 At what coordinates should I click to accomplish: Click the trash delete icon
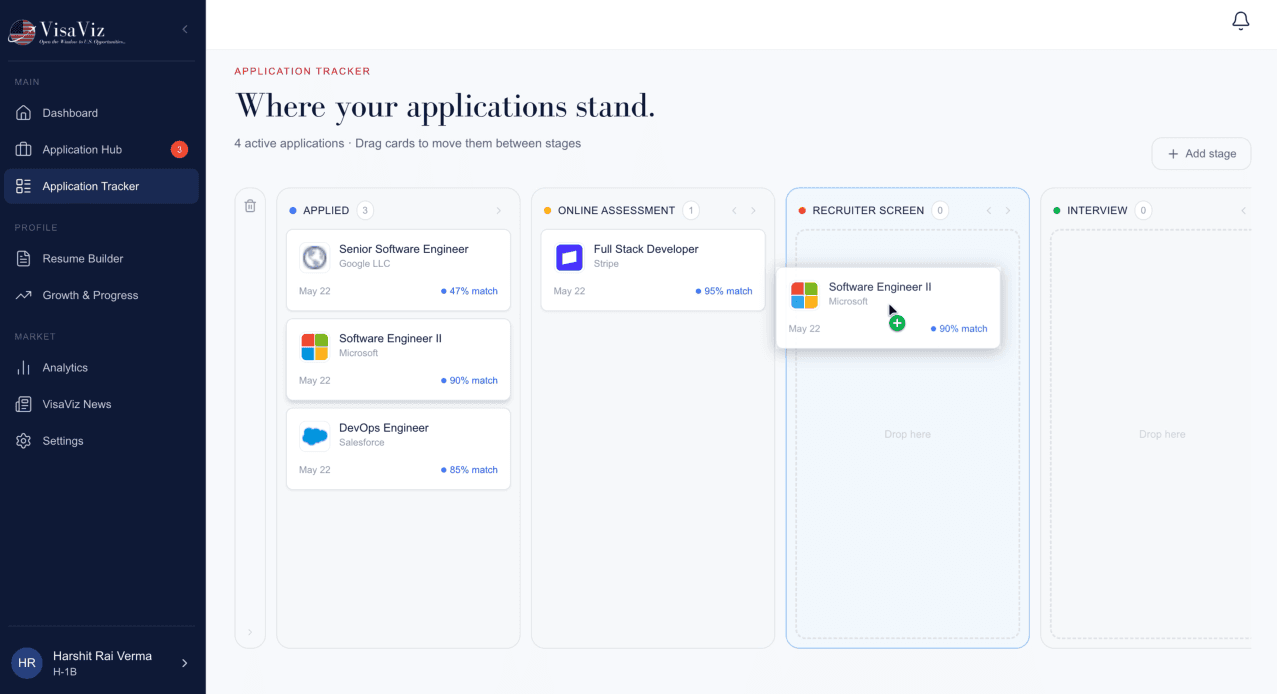pos(250,206)
